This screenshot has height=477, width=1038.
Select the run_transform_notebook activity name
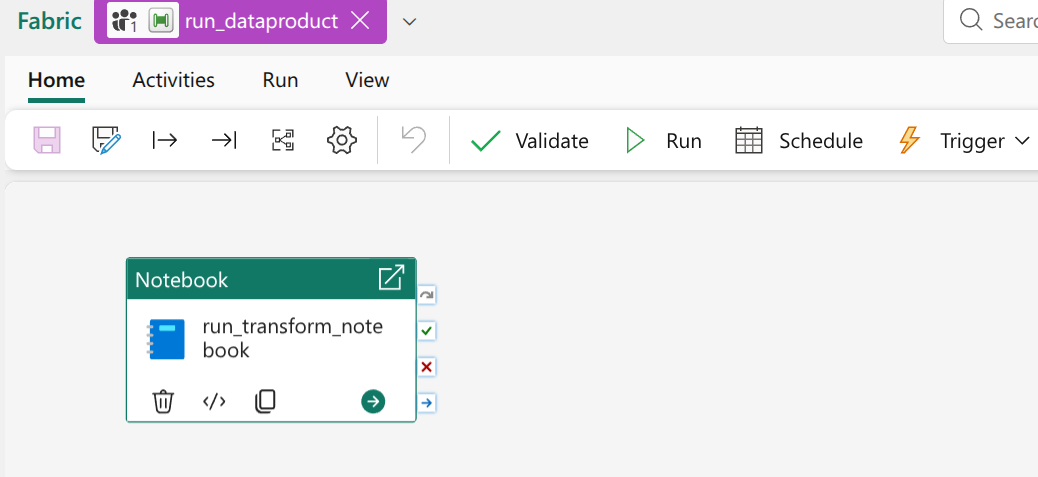click(293, 338)
